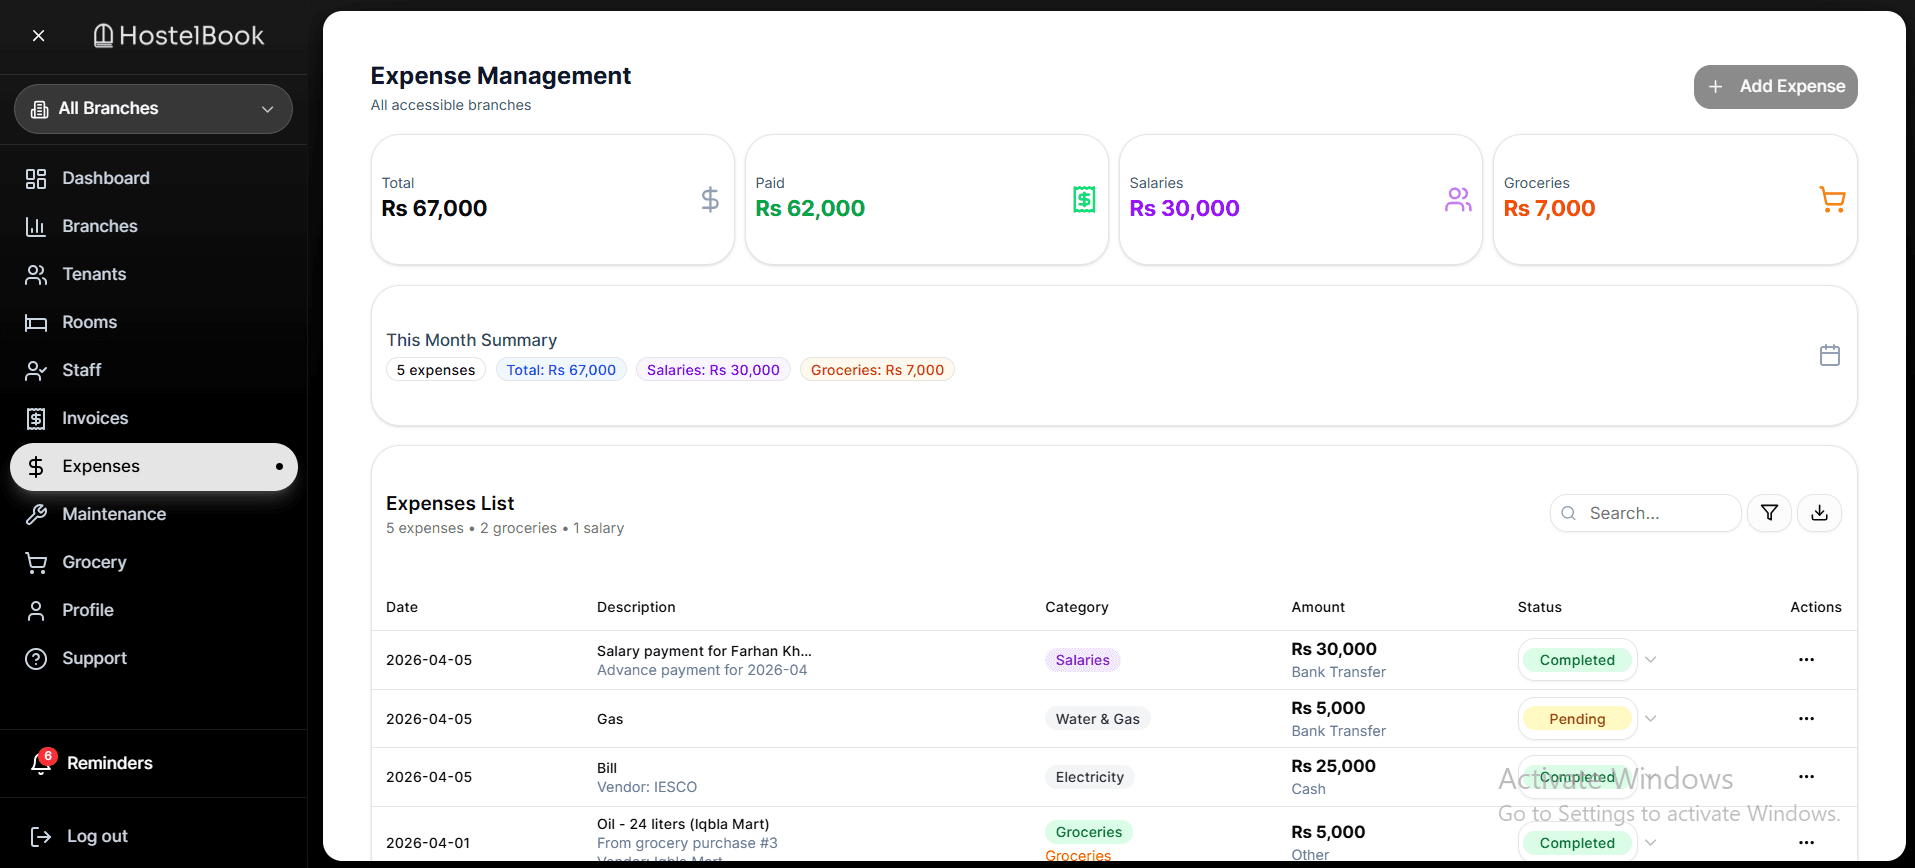Click receipt icon on Paid card
The height and width of the screenshot is (868, 1915).
click(x=1084, y=200)
